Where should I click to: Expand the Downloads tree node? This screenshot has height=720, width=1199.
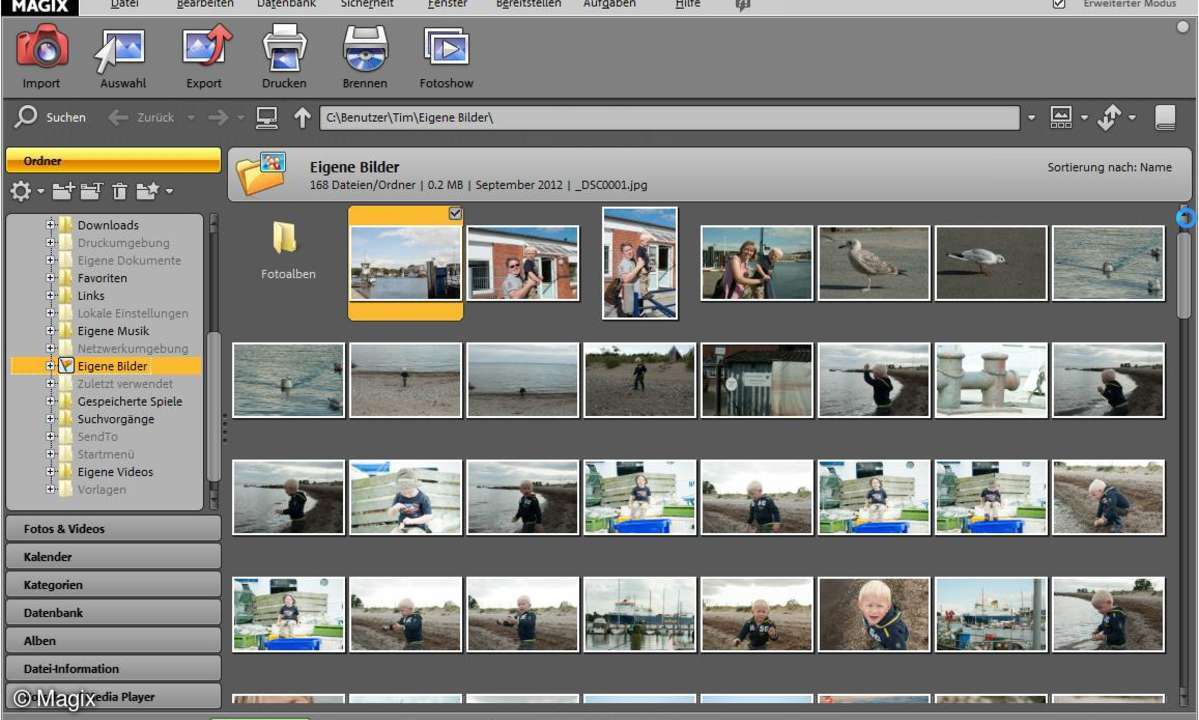pyautogui.click(x=50, y=225)
